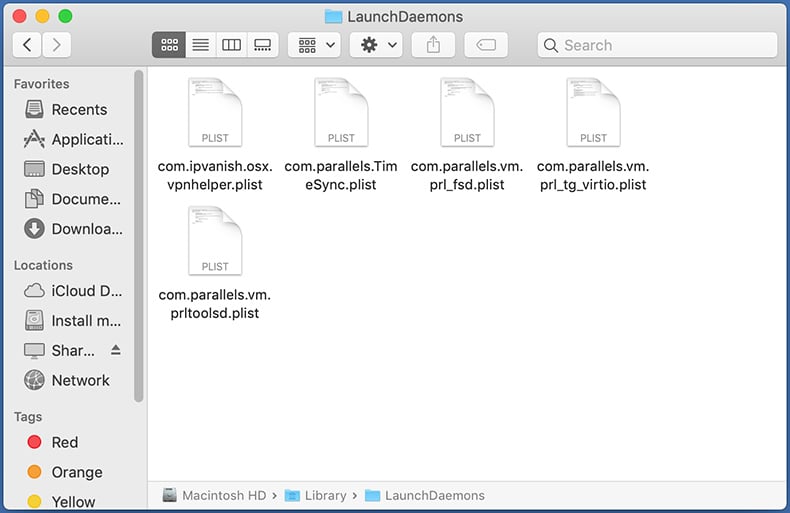Image resolution: width=790 pixels, height=513 pixels.
Task: Click the Share toolbar button
Action: coord(433,45)
